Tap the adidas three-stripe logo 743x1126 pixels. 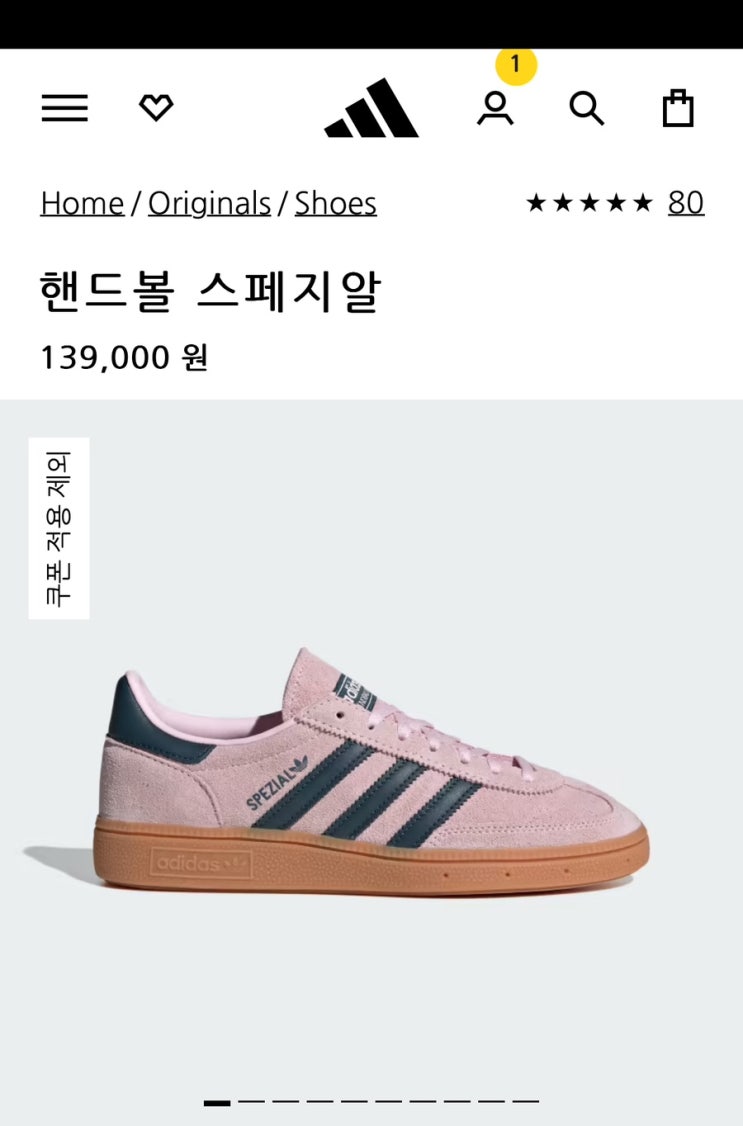point(371,108)
